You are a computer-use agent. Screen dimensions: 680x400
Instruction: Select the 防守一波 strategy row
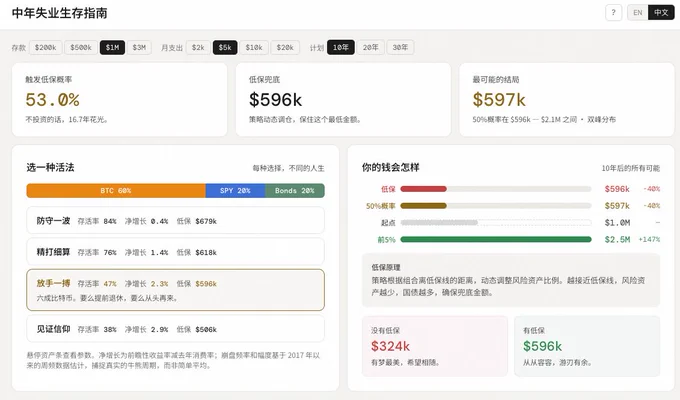click(175, 221)
